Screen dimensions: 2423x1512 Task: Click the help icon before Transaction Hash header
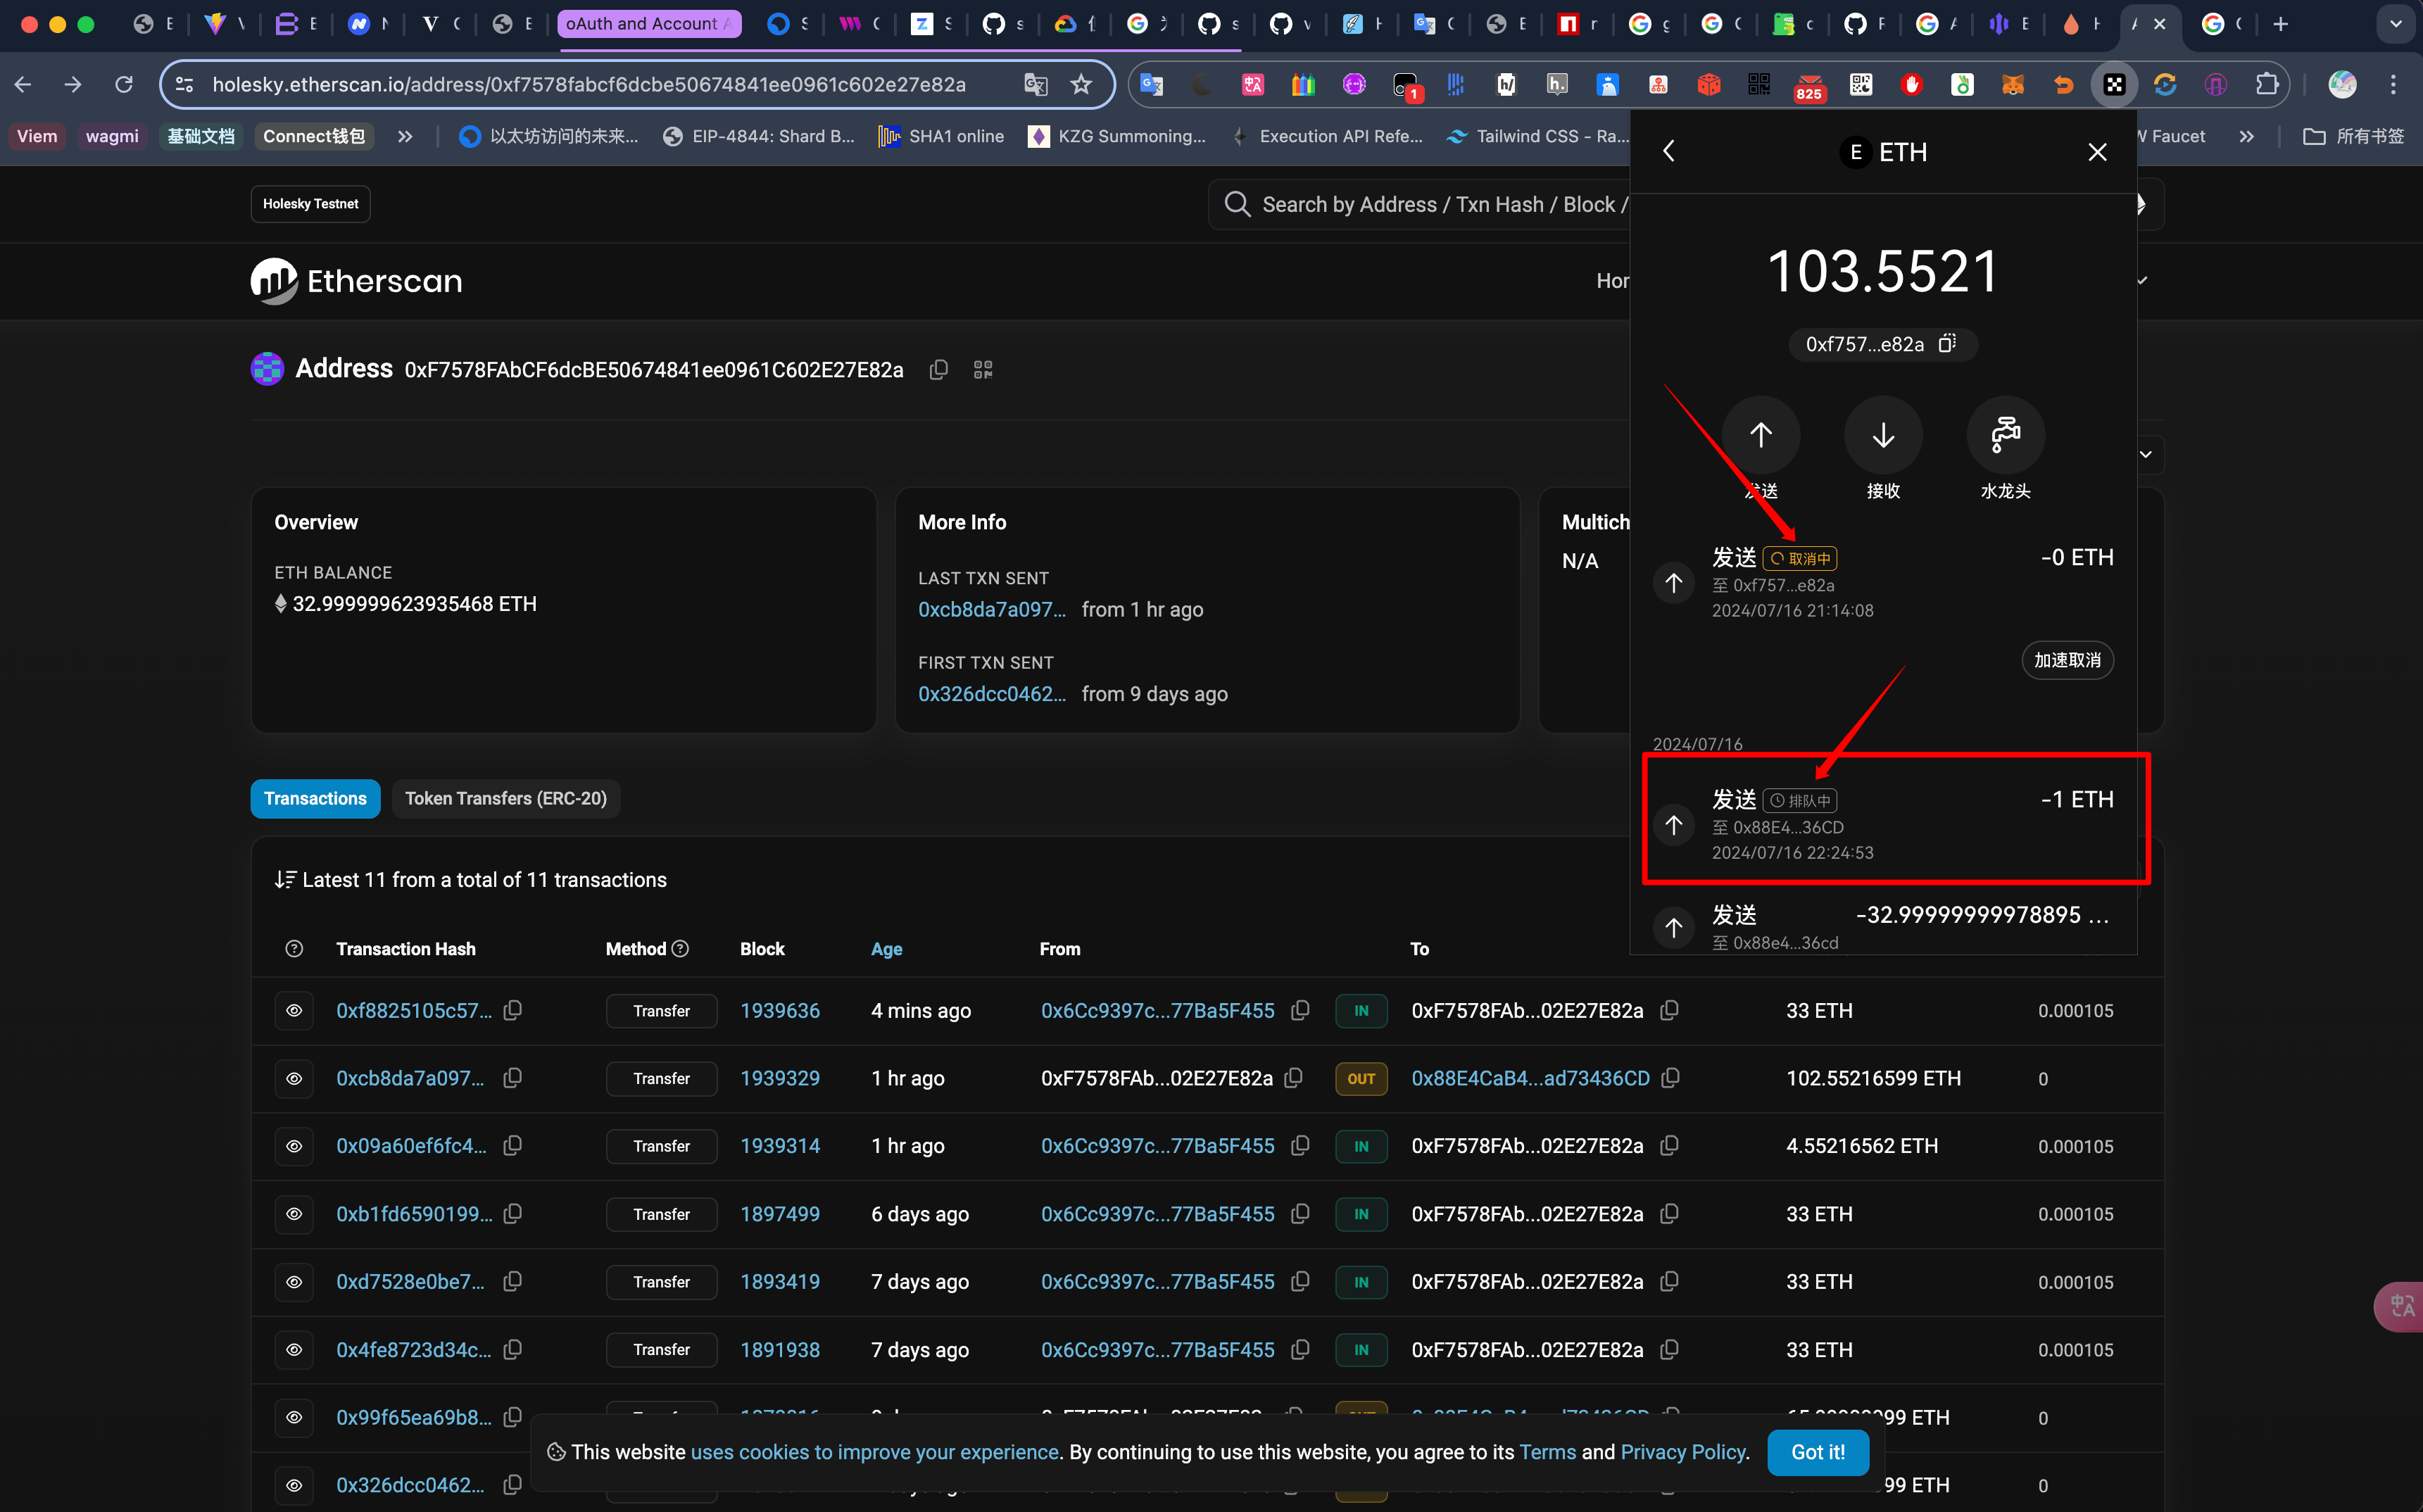click(x=294, y=948)
